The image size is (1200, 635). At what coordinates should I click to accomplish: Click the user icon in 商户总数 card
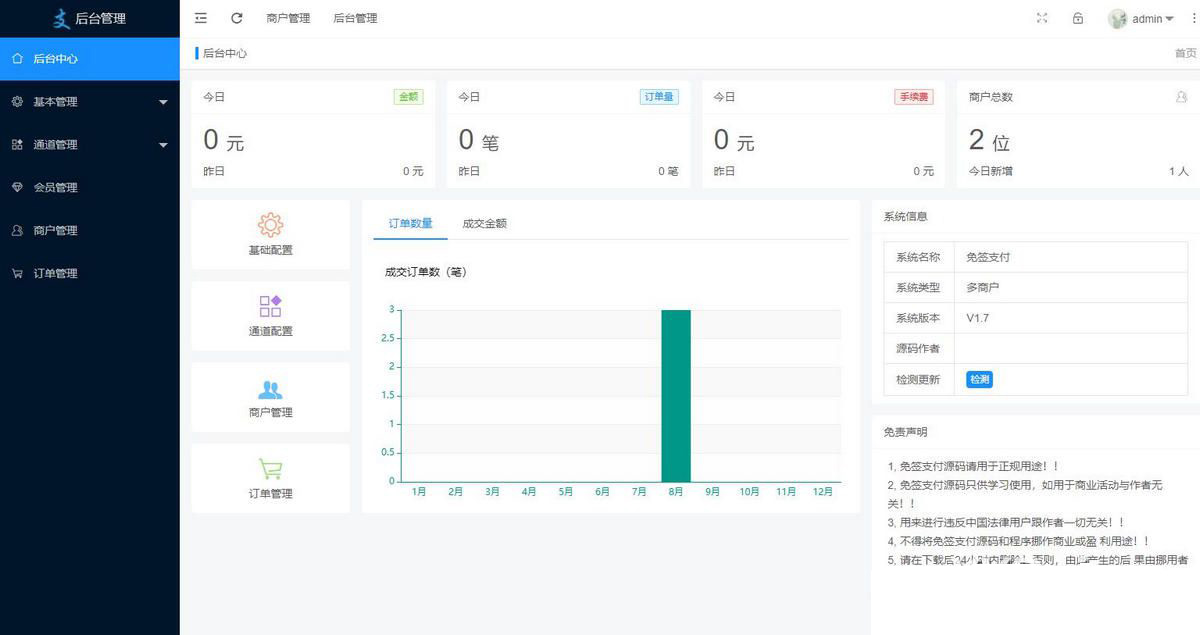1181,97
